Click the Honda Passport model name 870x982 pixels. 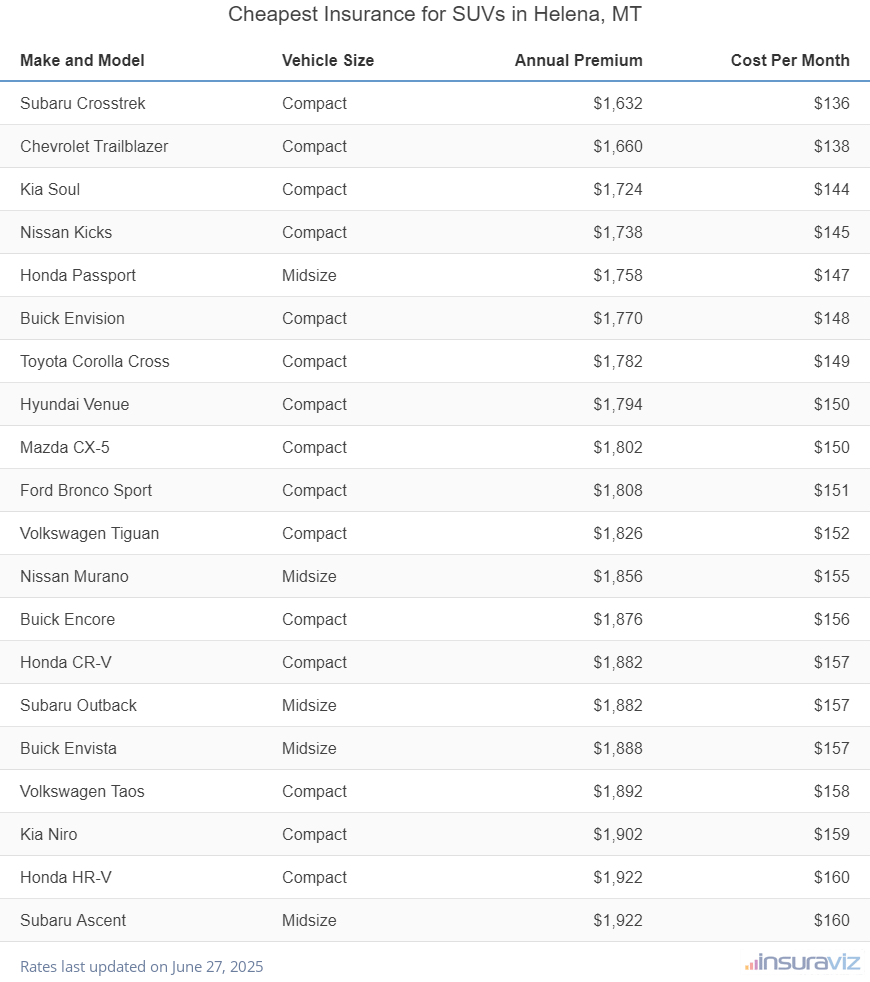pos(78,275)
